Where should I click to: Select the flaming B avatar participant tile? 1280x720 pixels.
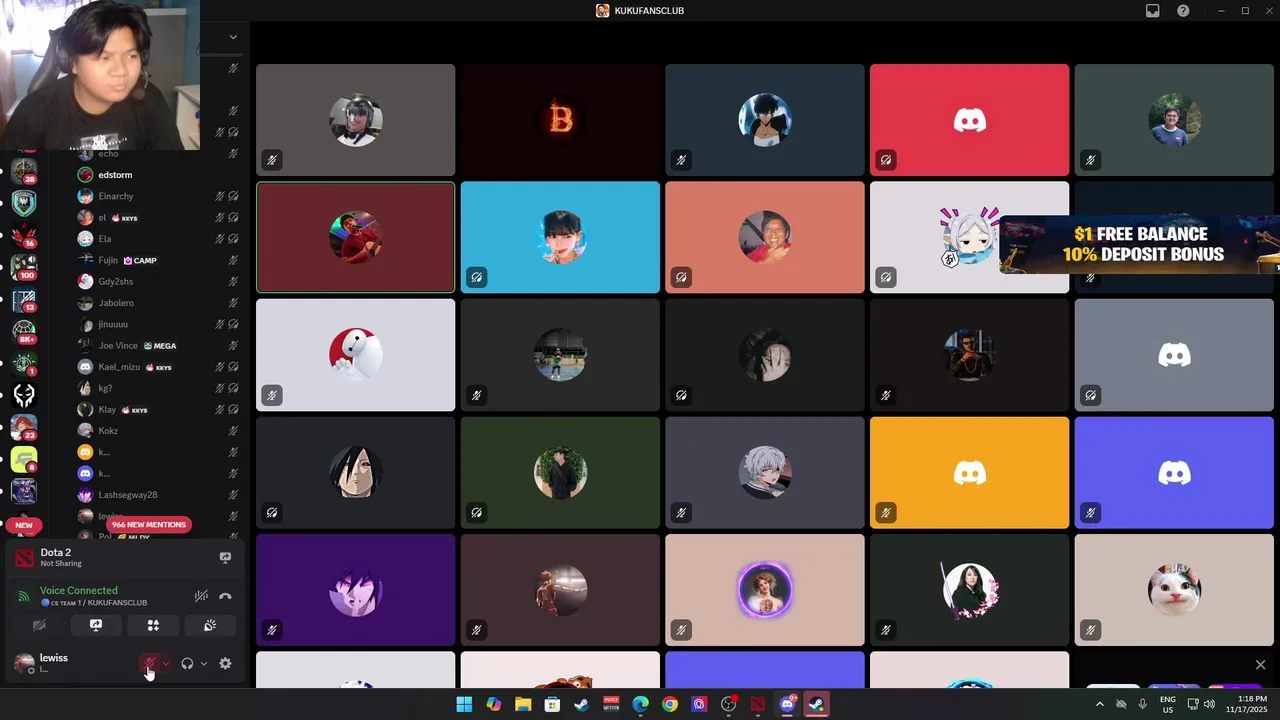[x=560, y=120]
